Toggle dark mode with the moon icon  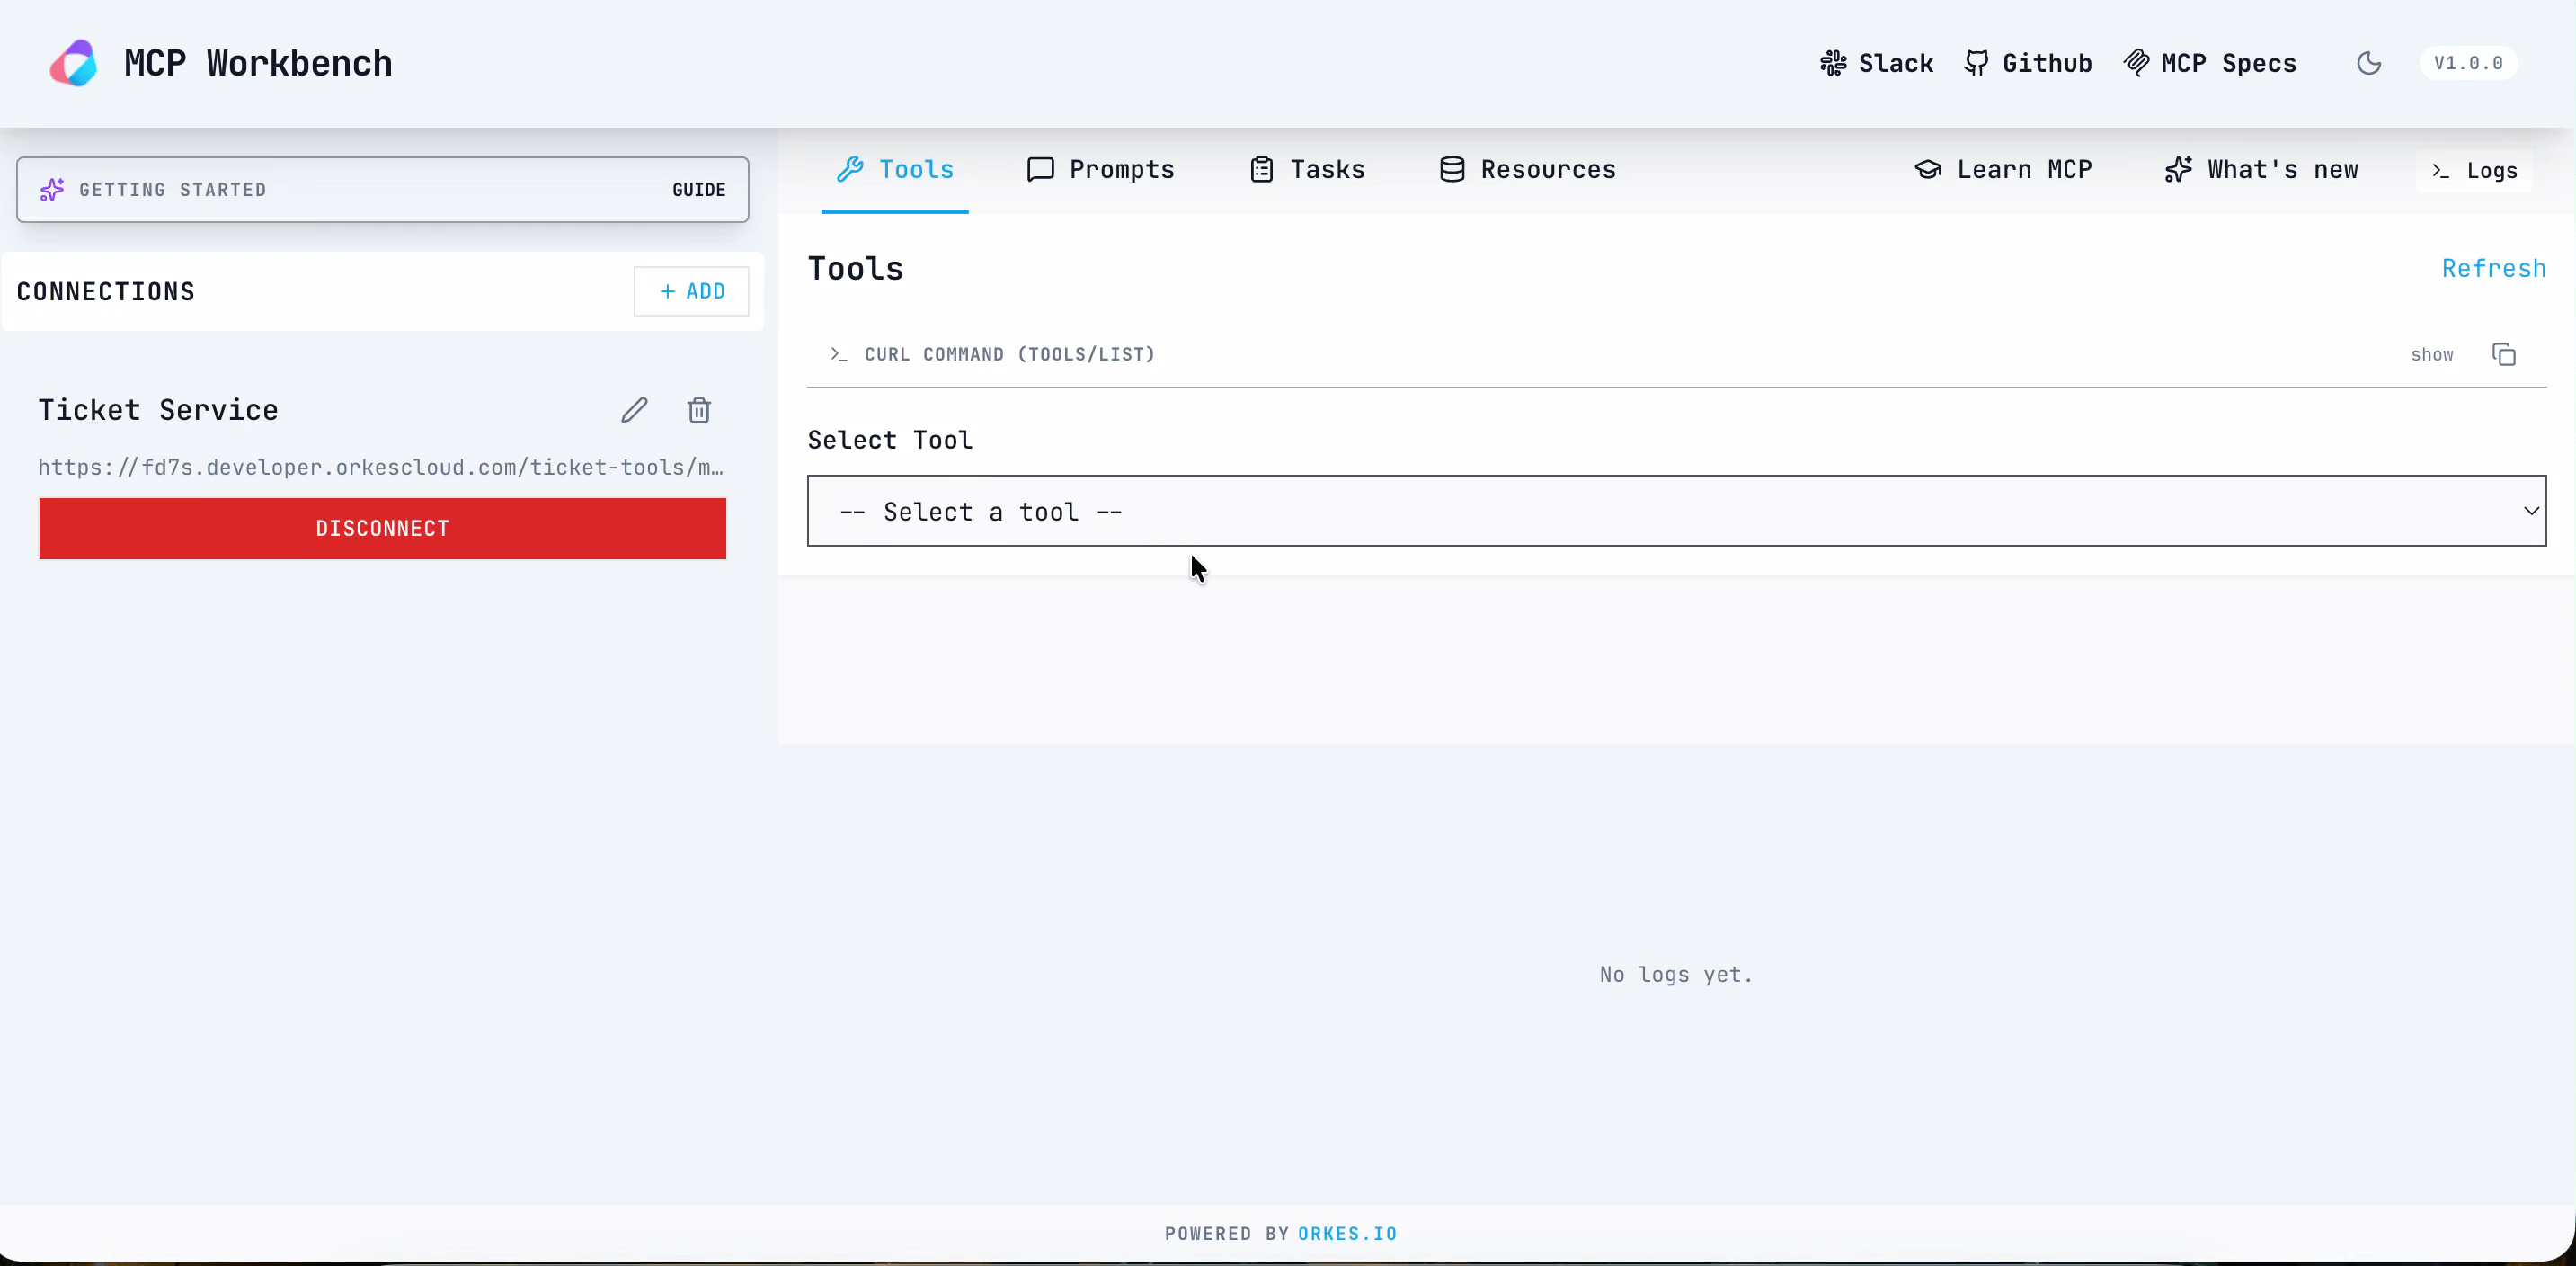[2369, 63]
